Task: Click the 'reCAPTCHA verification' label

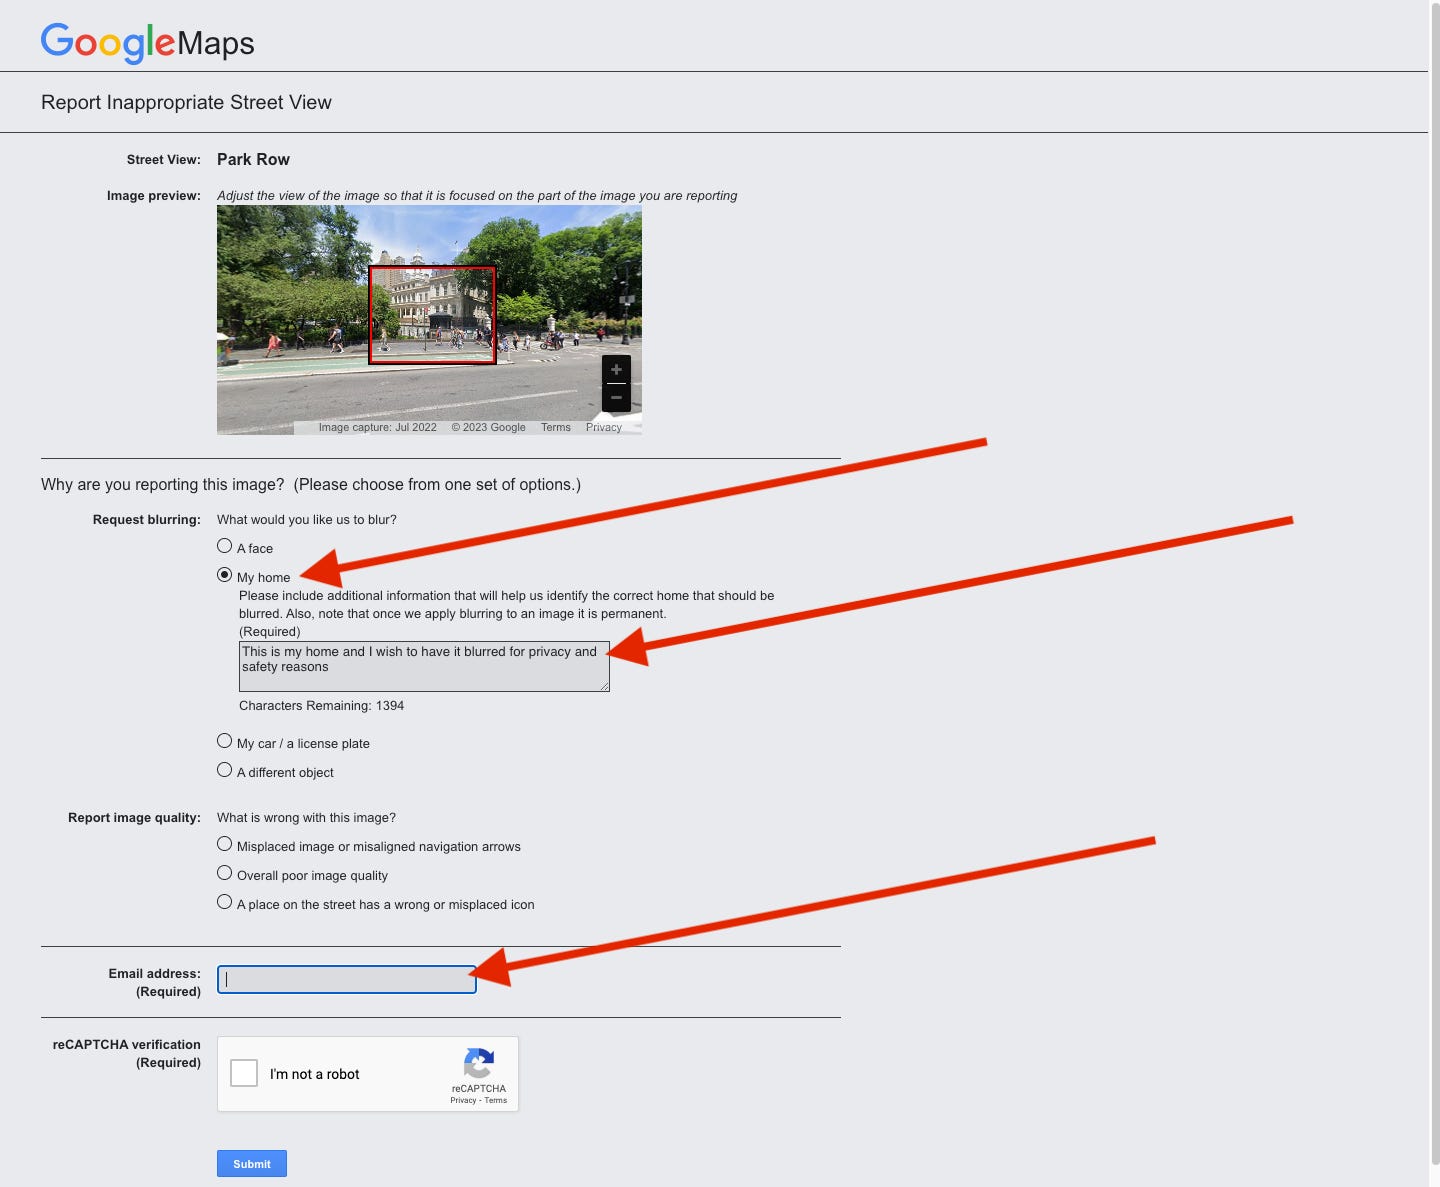Action: point(127,1044)
